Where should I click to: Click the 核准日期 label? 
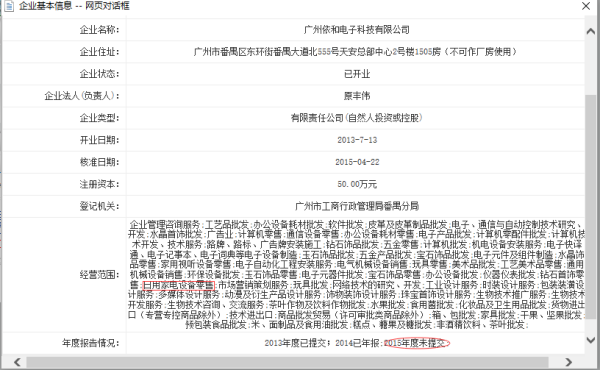coord(99,162)
